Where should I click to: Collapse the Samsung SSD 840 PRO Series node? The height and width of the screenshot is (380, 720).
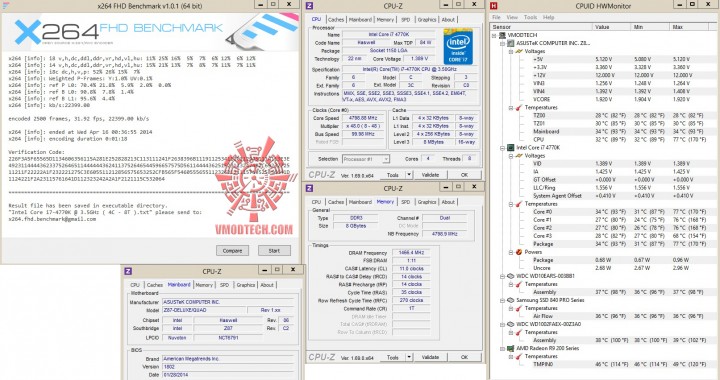pos(502,300)
